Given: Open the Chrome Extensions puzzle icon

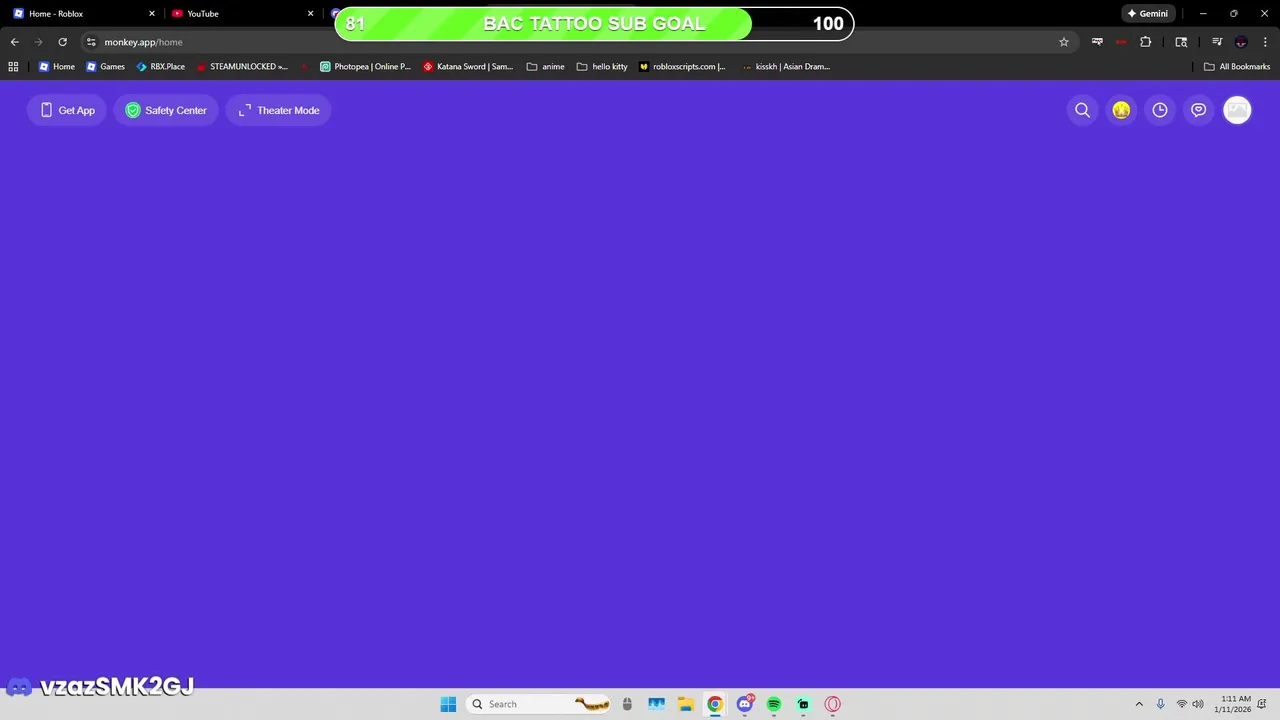Looking at the screenshot, I should 1146,42.
